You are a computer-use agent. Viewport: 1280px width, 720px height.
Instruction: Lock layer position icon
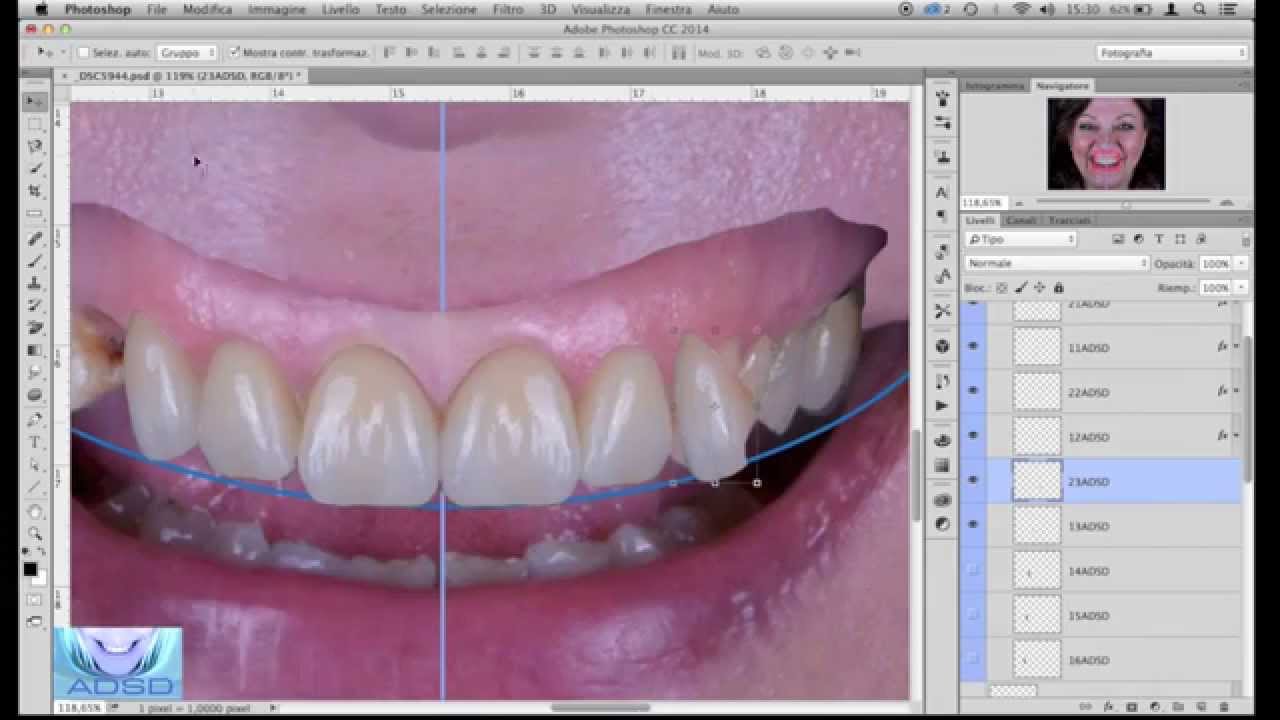point(1039,288)
